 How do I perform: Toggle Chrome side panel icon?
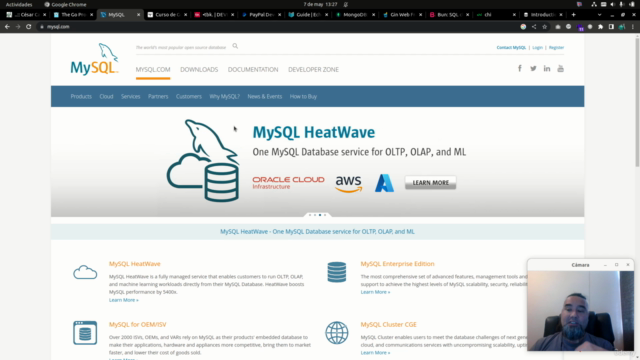[611, 27]
